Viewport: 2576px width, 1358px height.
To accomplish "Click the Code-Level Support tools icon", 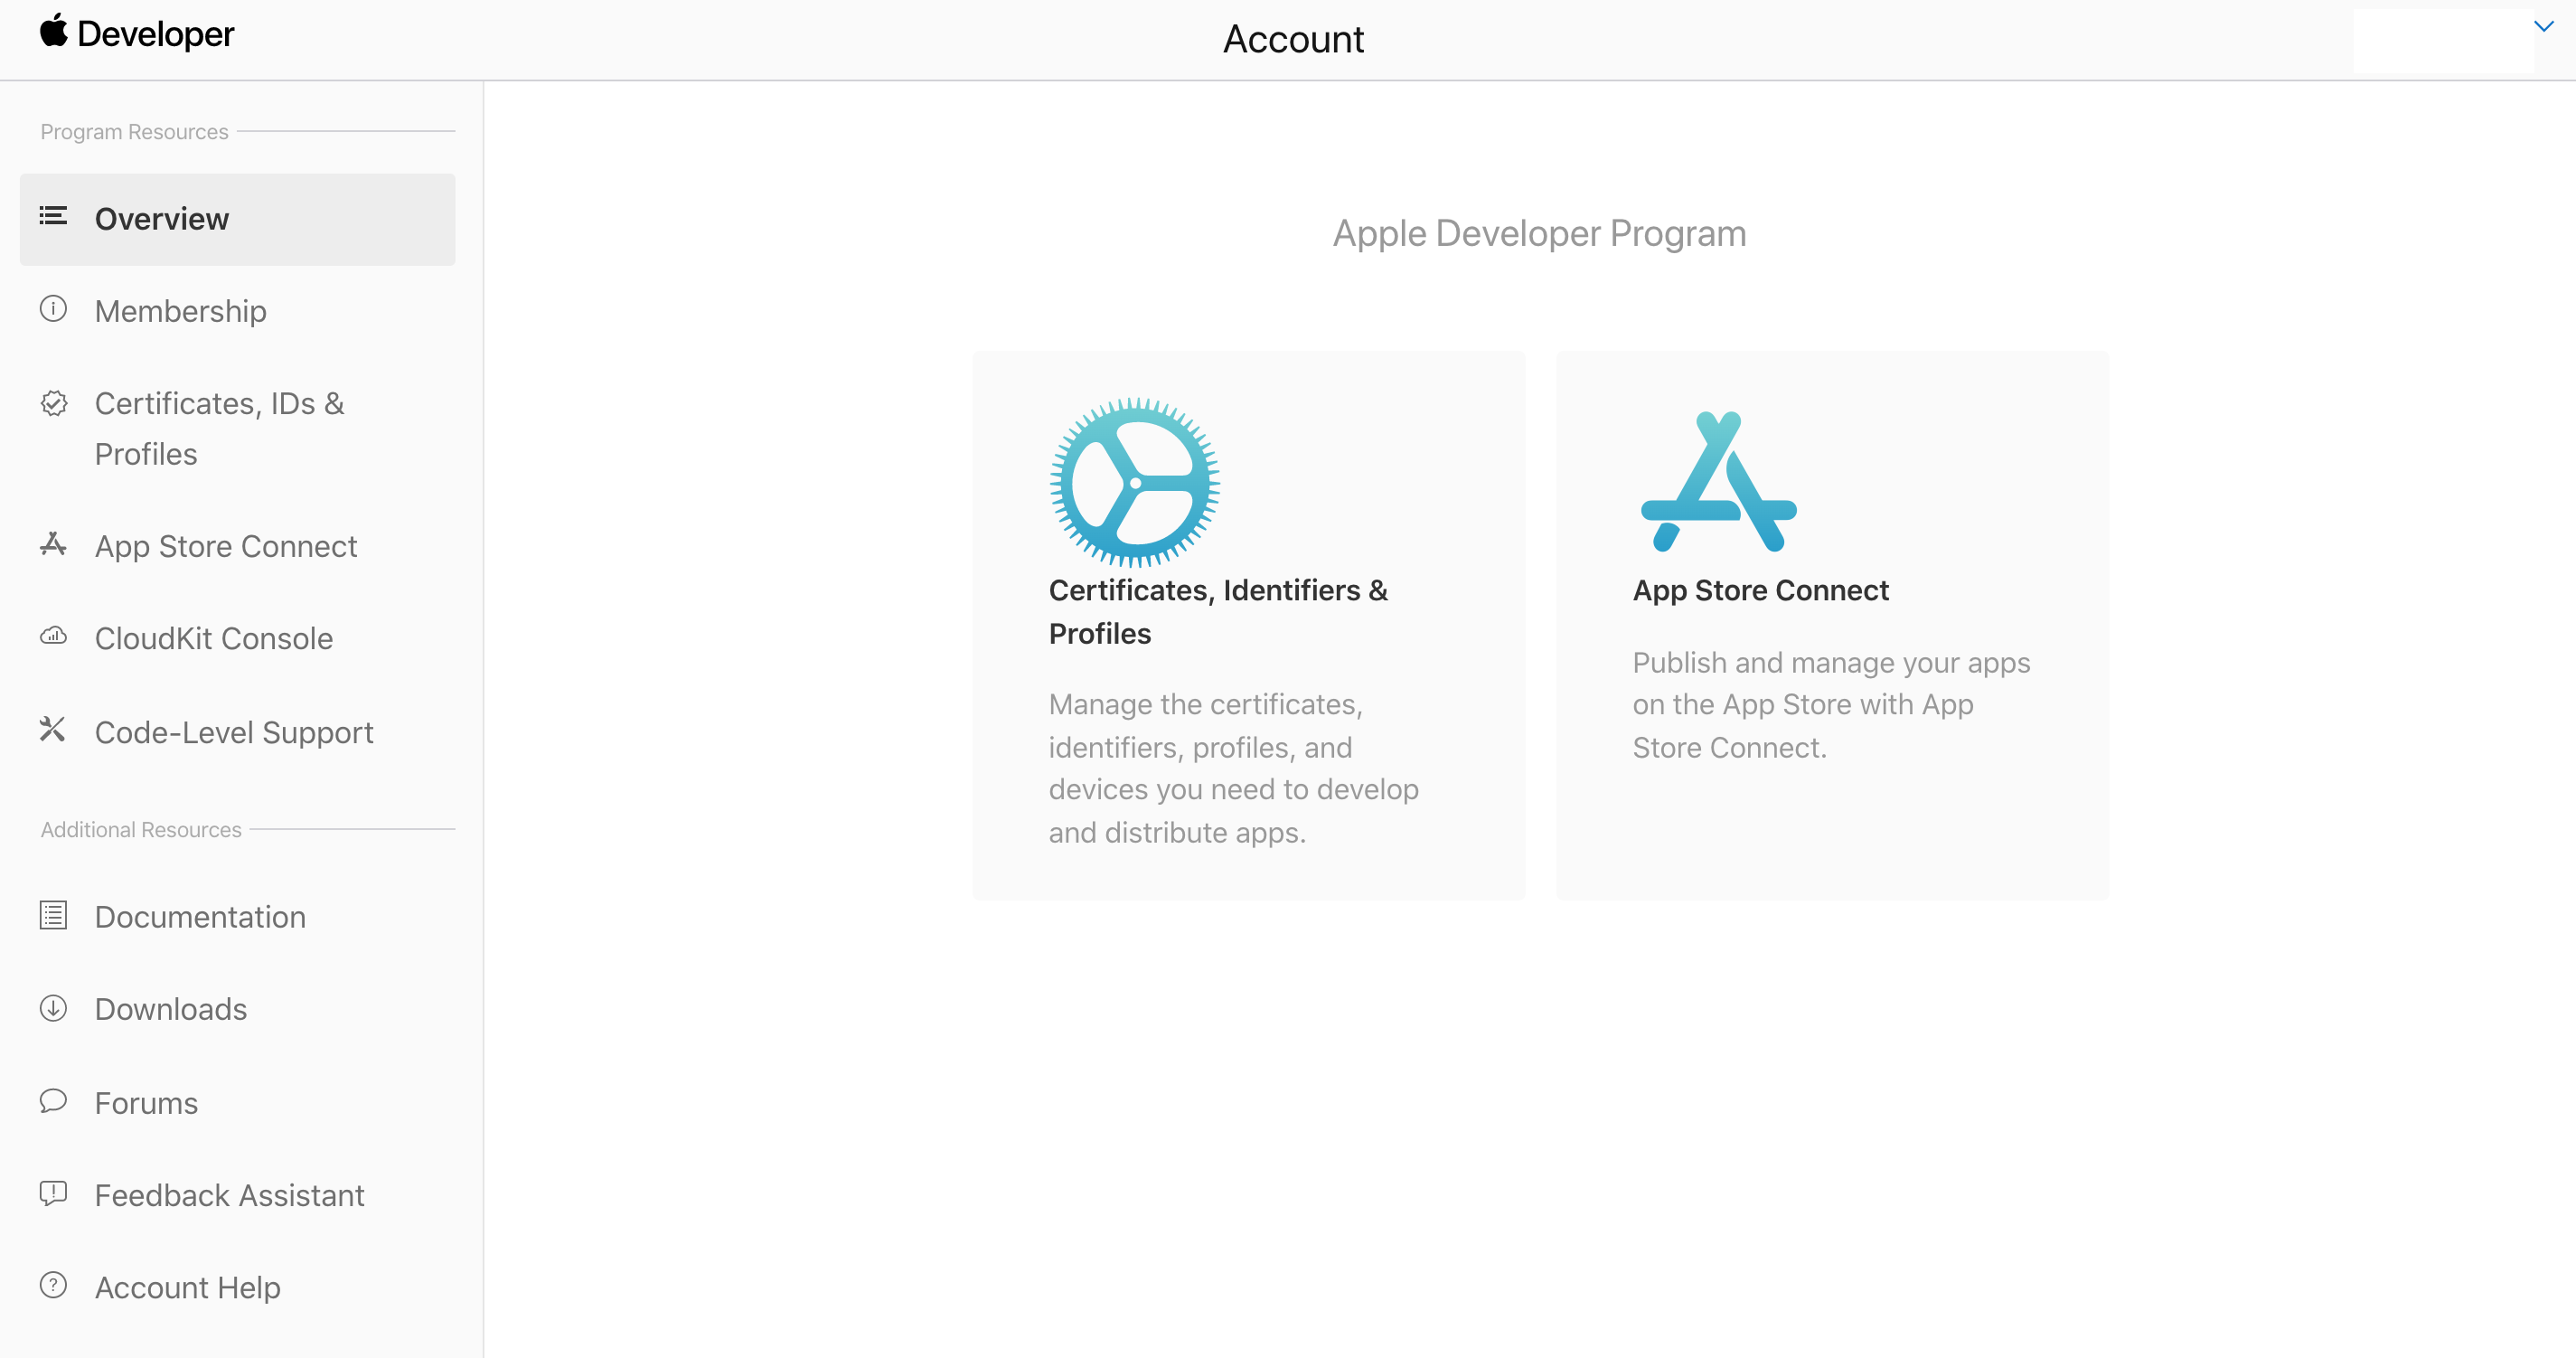I will 53,730.
